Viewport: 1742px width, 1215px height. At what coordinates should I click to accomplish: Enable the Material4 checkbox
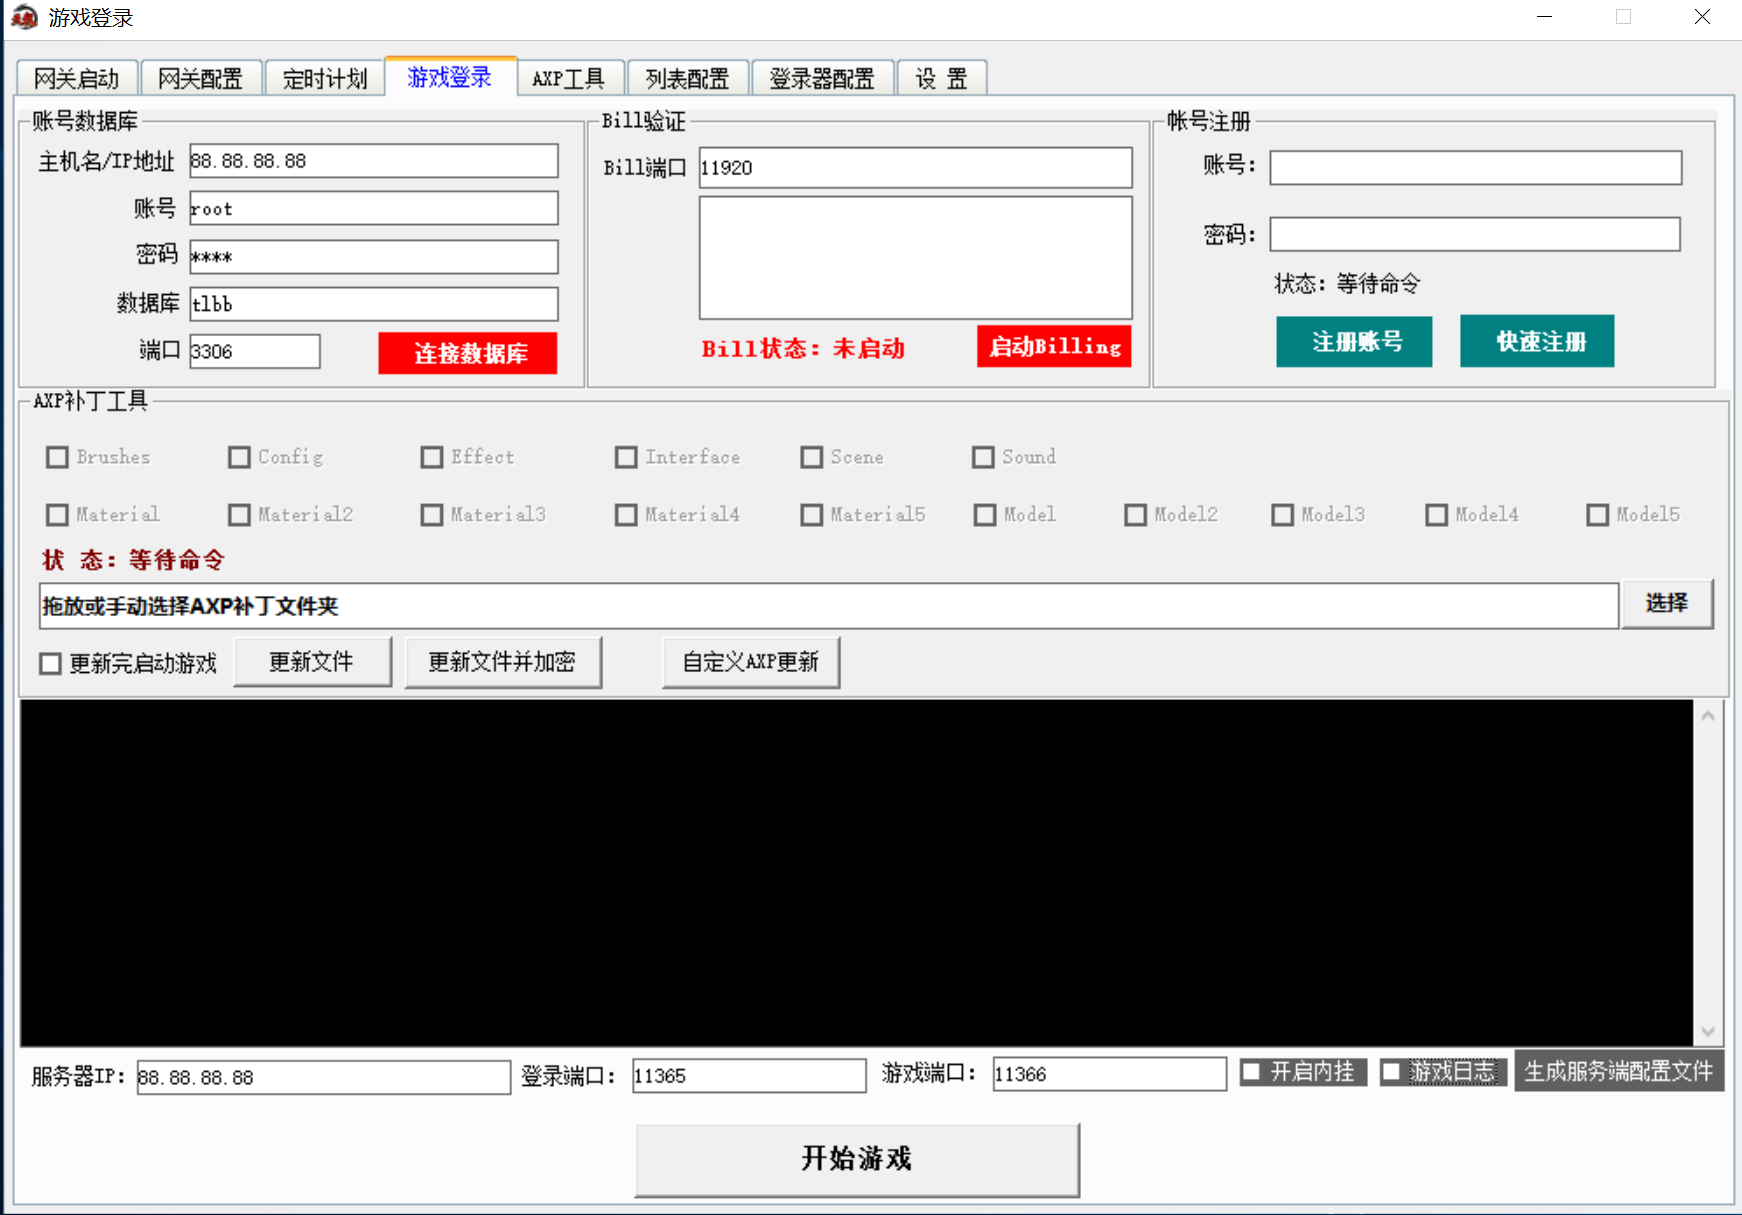pos(626,514)
